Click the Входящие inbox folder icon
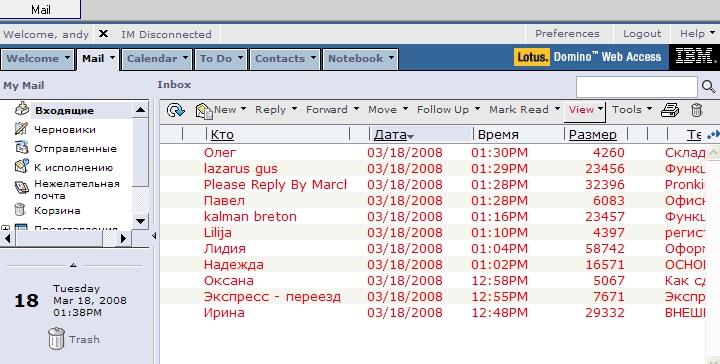Image resolution: width=720 pixels, height=364 pixels. tap(22, 109)
